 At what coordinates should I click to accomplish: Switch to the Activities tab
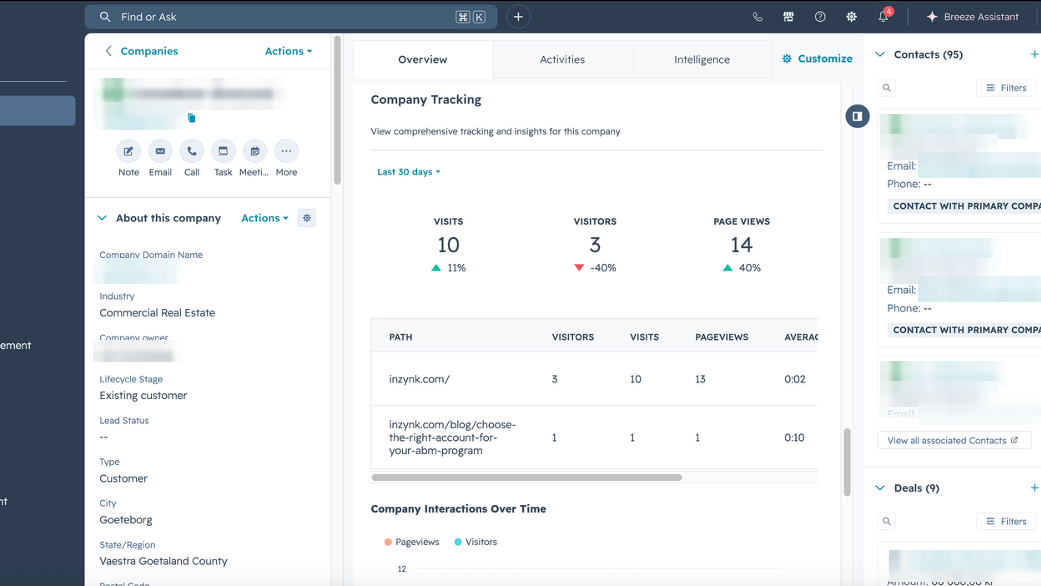click(562, 60)
